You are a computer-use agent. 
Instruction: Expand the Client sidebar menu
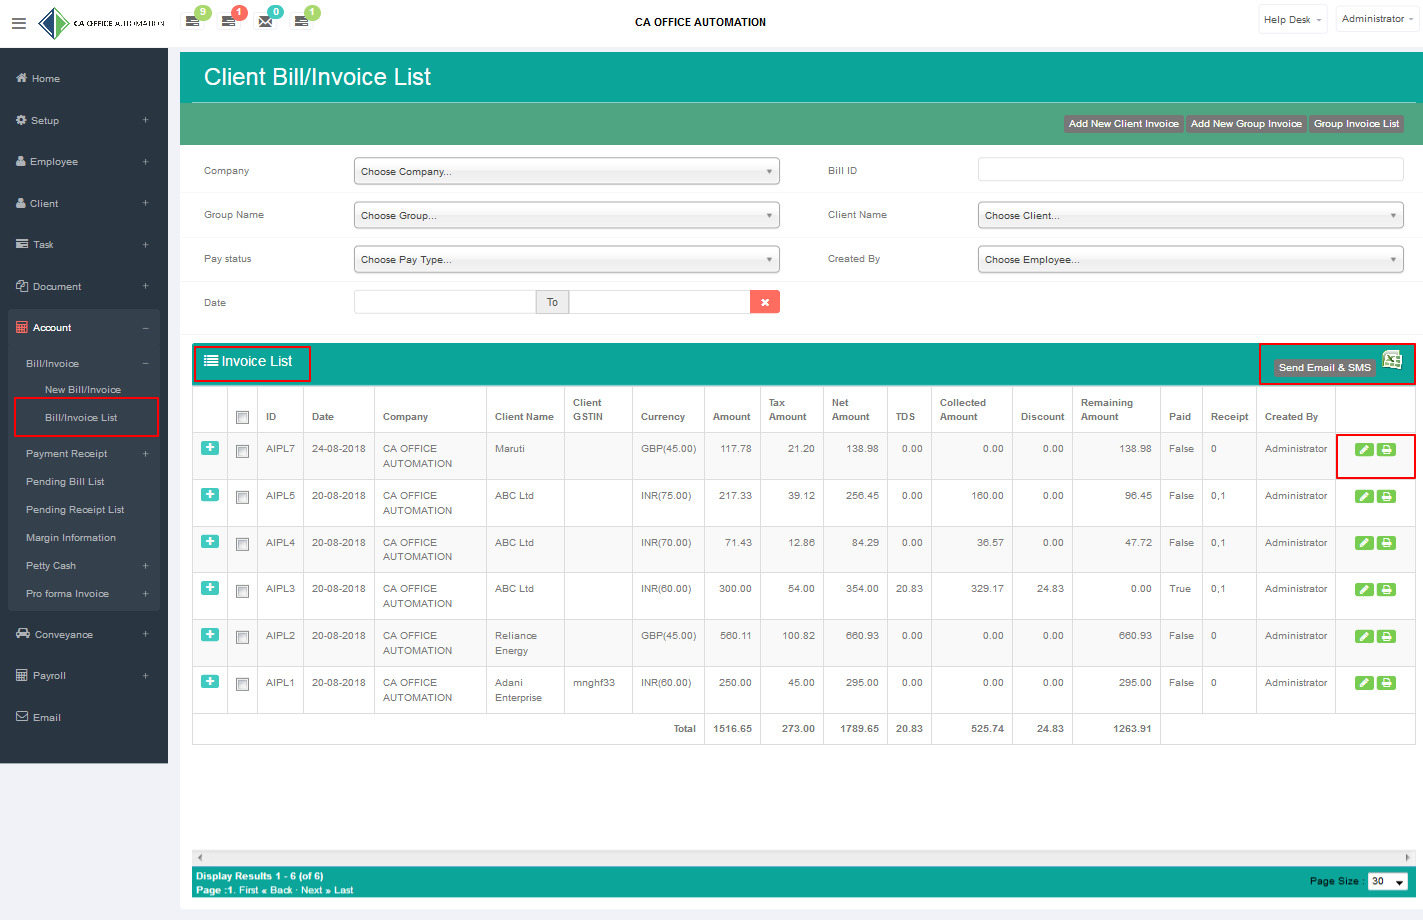(x=84, y=203)
